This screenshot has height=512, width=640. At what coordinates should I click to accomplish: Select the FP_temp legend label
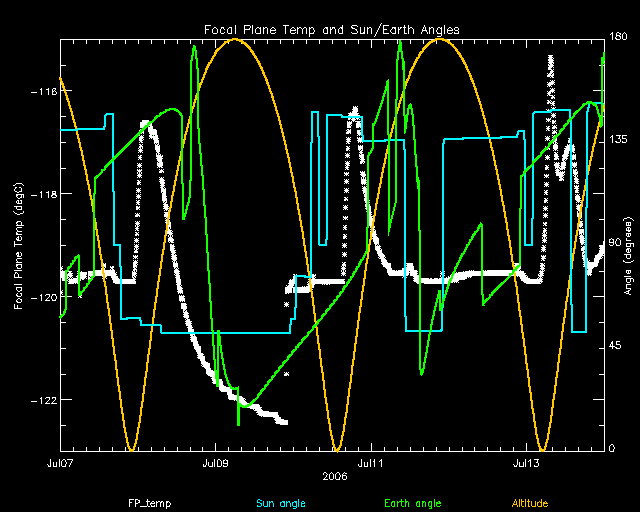point(146,503)
